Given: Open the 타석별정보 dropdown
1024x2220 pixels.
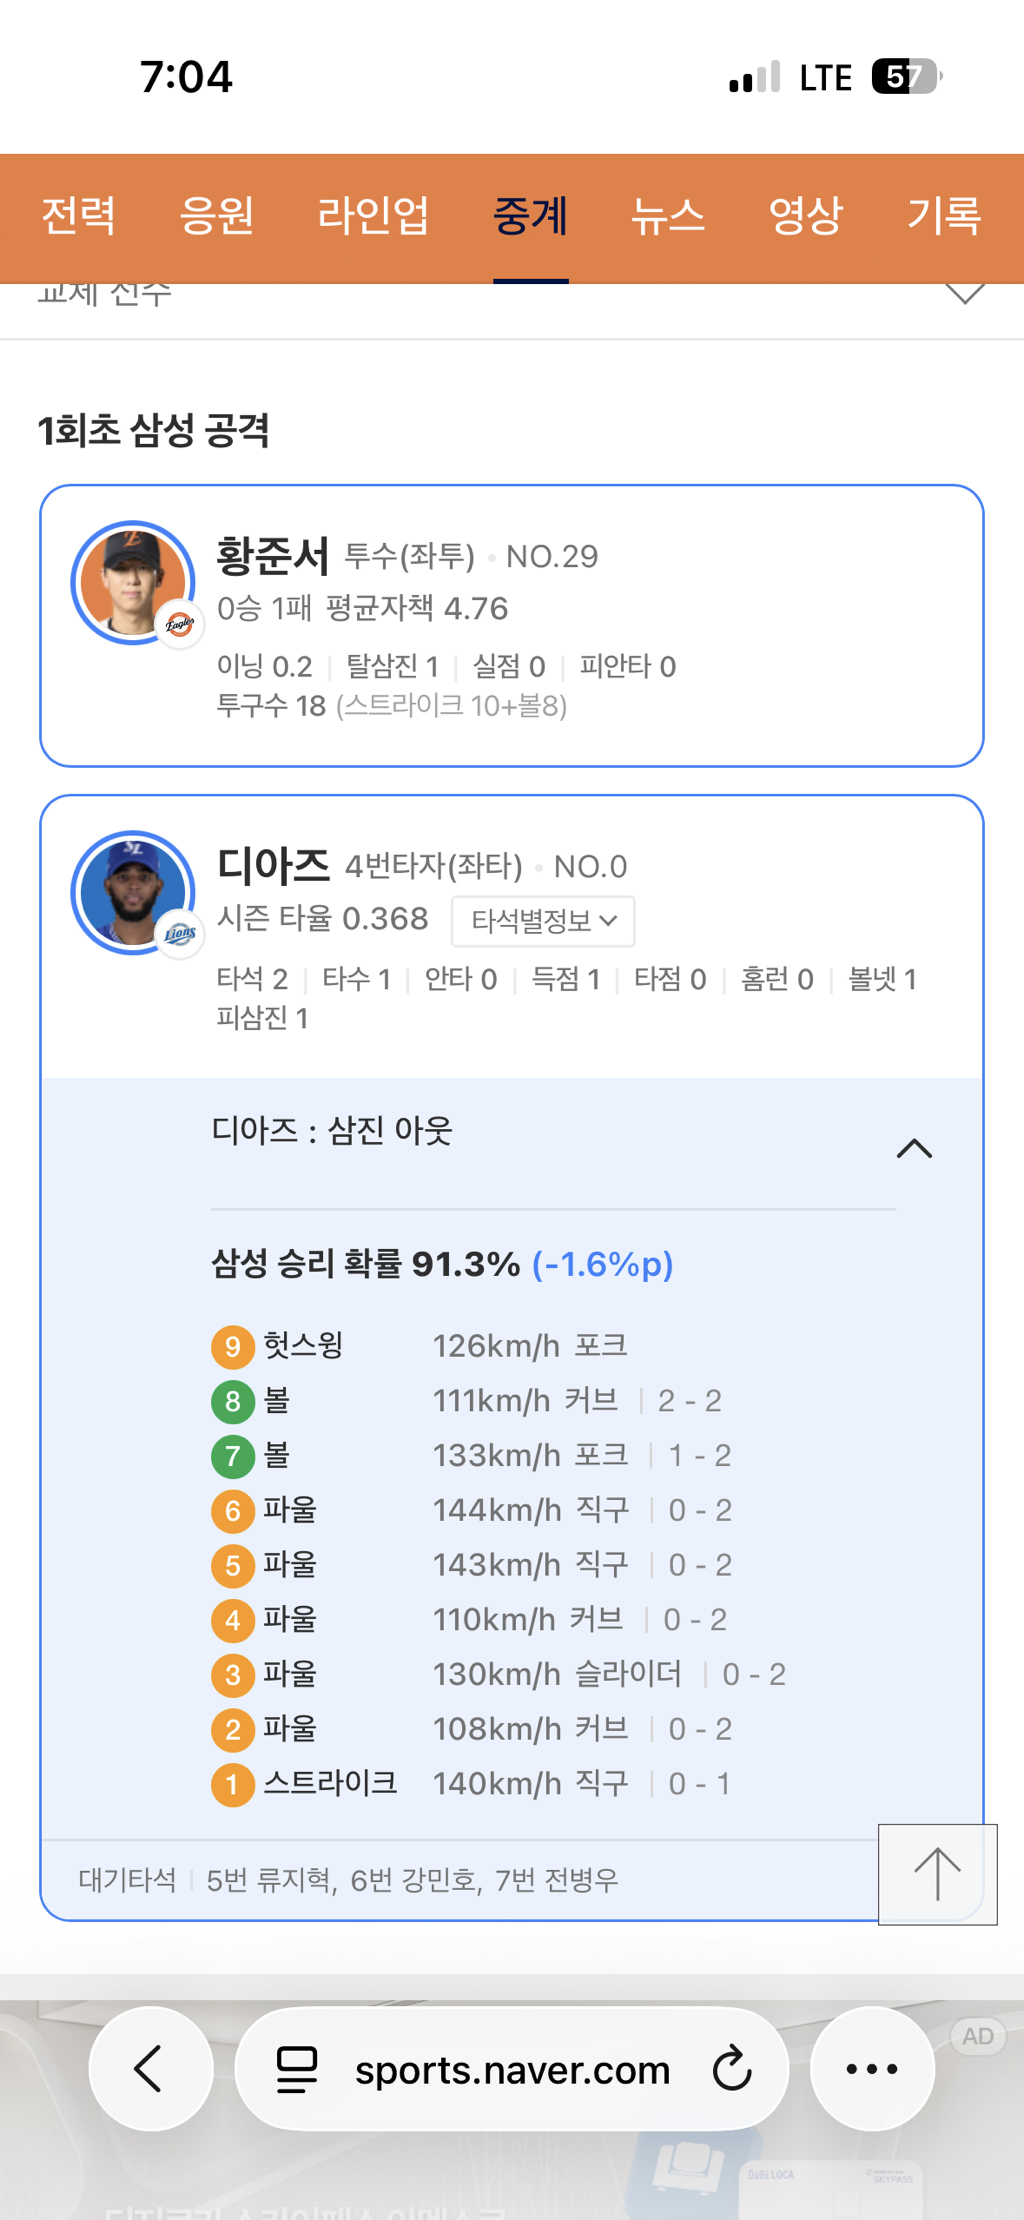Looking at the screenshot, I should click(543, 920).
